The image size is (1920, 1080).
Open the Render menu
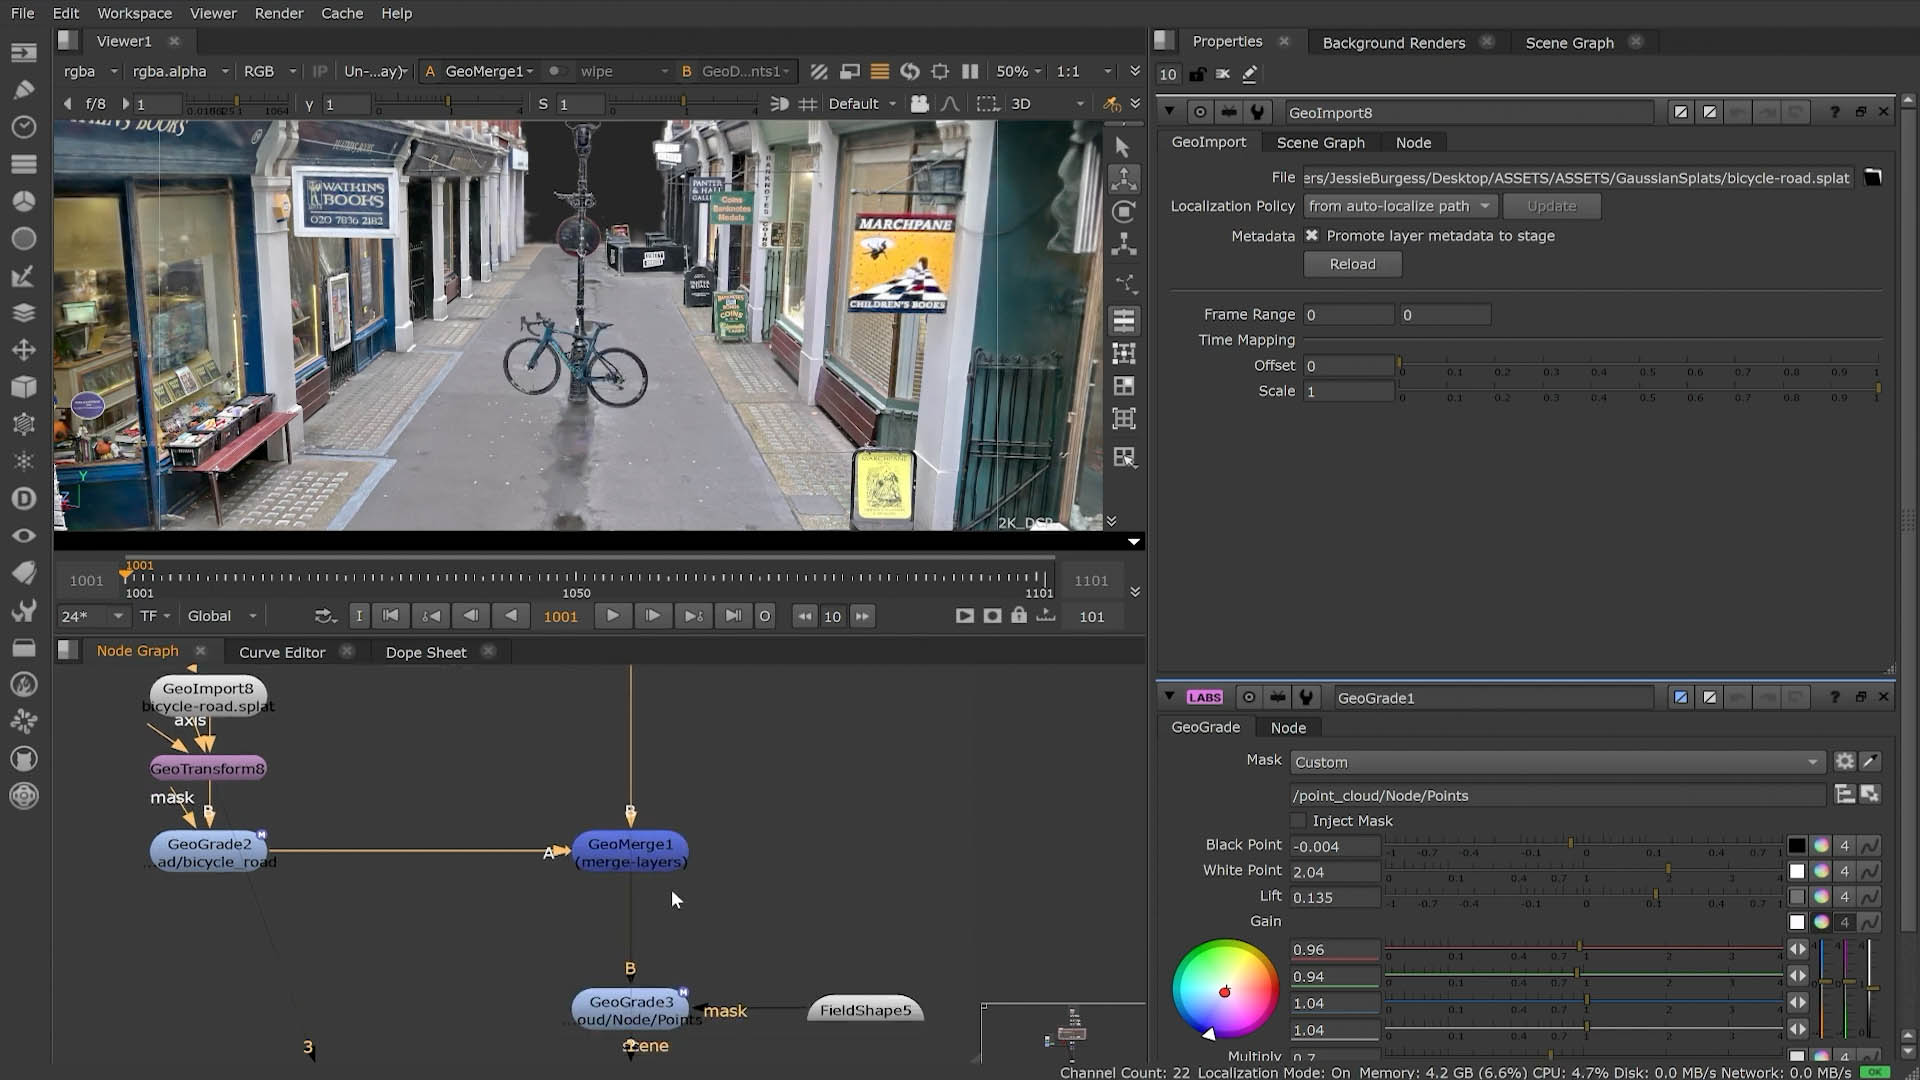(x=278, y=13)
